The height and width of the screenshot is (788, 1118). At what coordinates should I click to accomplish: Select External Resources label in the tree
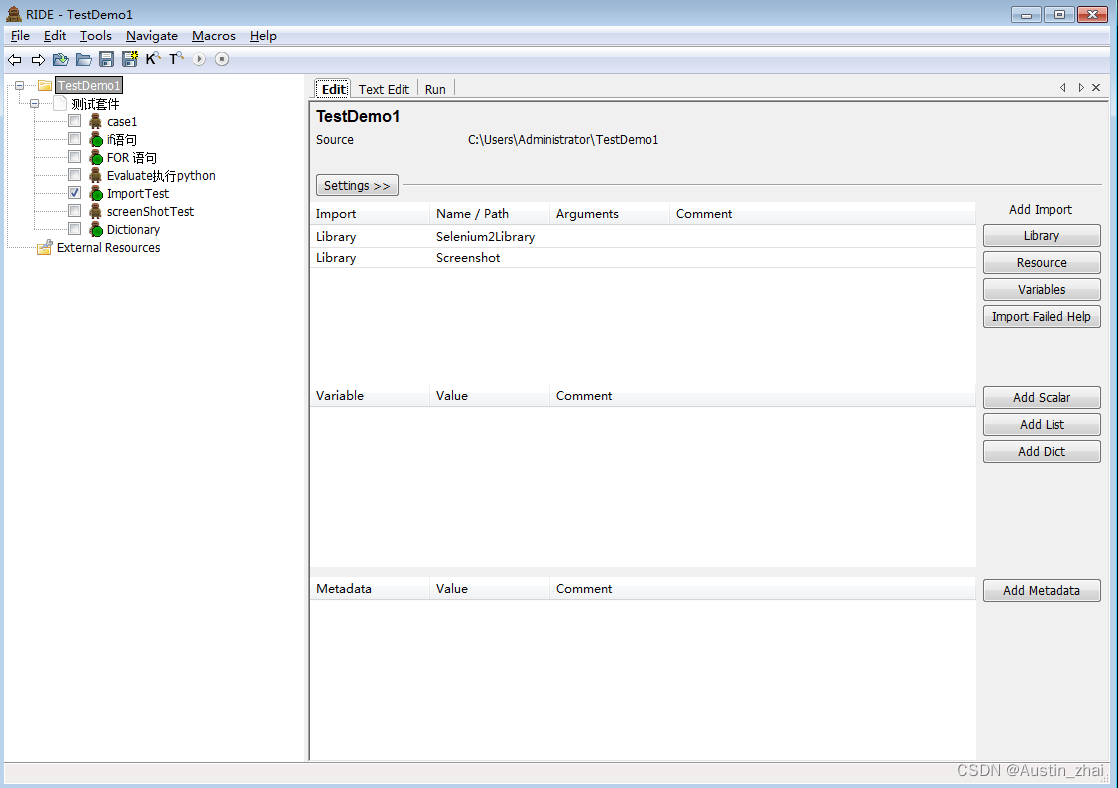coord(108,247)
